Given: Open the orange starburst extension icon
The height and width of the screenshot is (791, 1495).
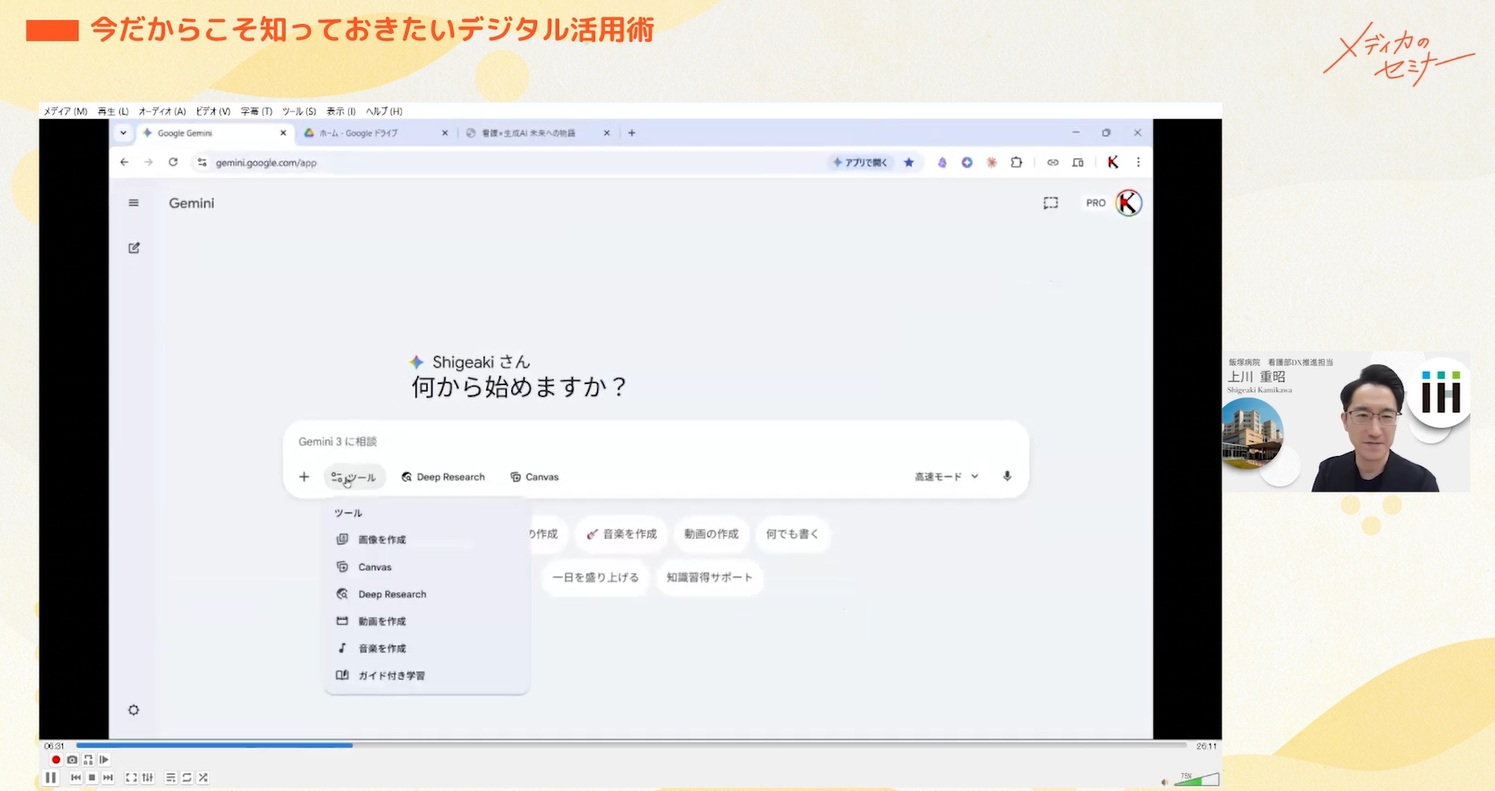Looking at the screenshot, I should click(x=992, y=162).
